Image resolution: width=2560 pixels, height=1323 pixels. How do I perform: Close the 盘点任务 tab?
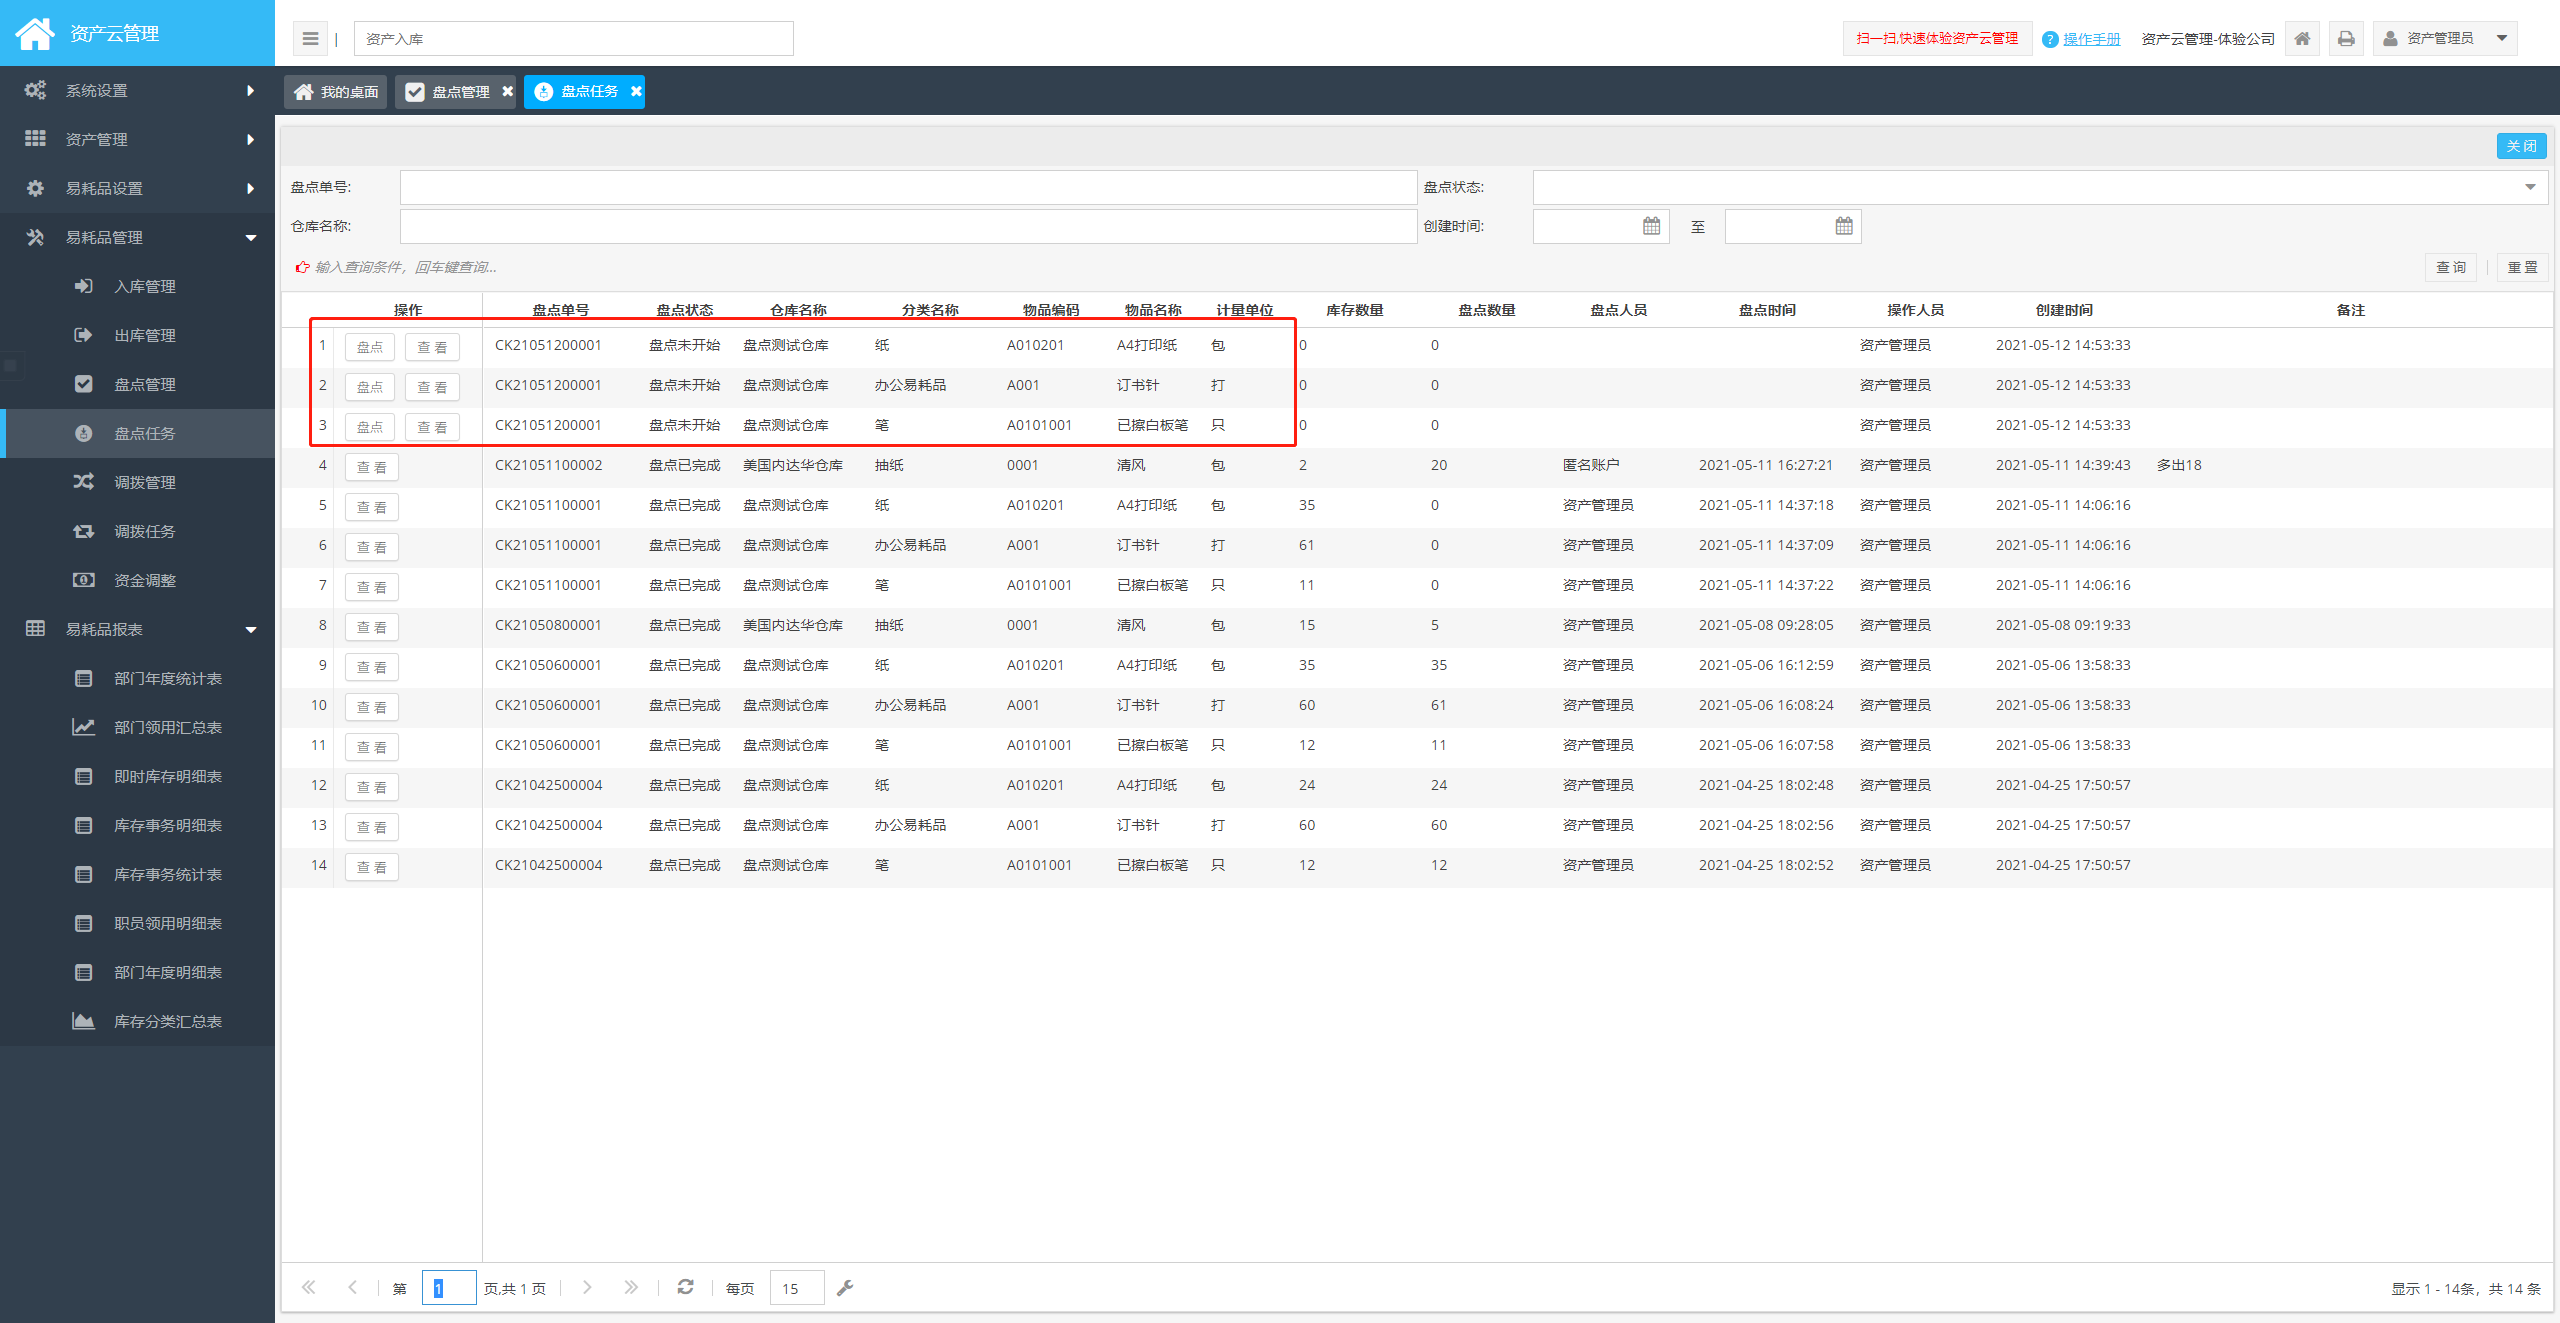coord(636,91)
